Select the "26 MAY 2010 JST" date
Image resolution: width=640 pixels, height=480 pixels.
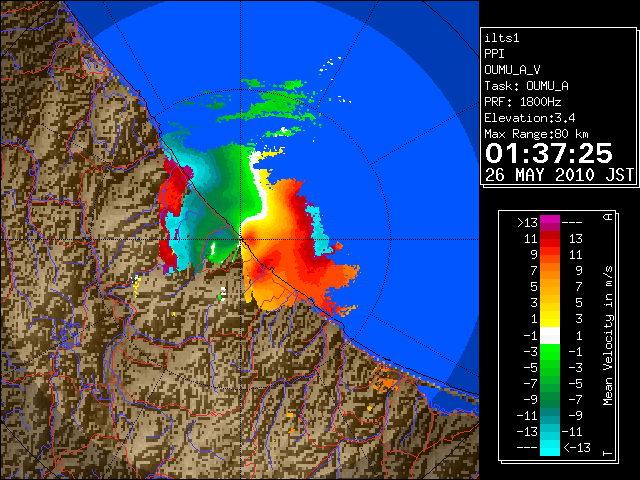point(560,175)
